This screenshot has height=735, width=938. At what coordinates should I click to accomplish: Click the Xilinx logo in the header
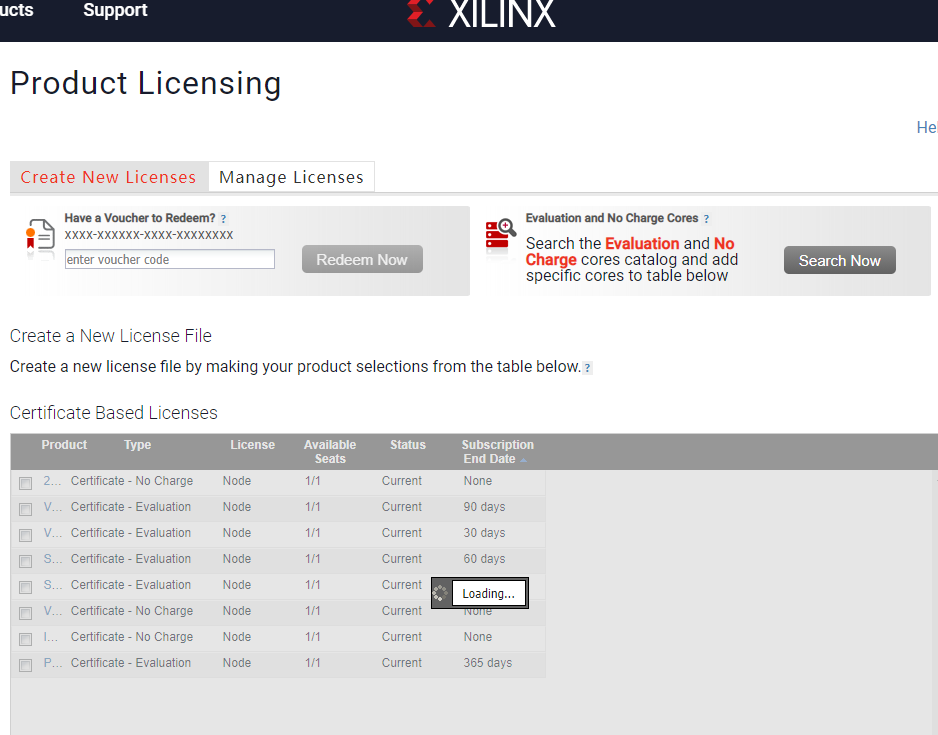482,13
